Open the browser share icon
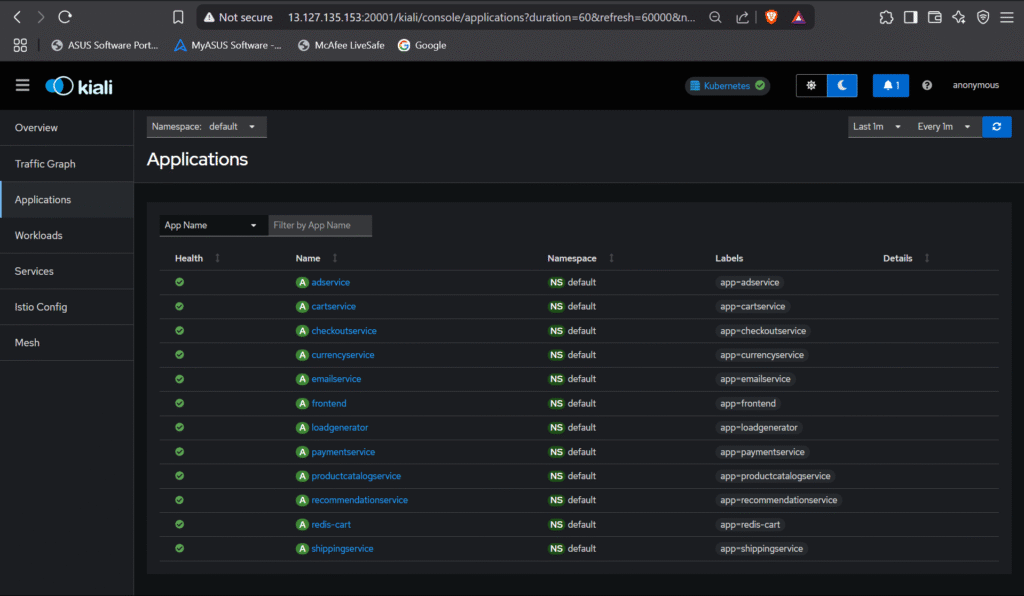Screen dimensions: 1024x596 click(743, 17)
